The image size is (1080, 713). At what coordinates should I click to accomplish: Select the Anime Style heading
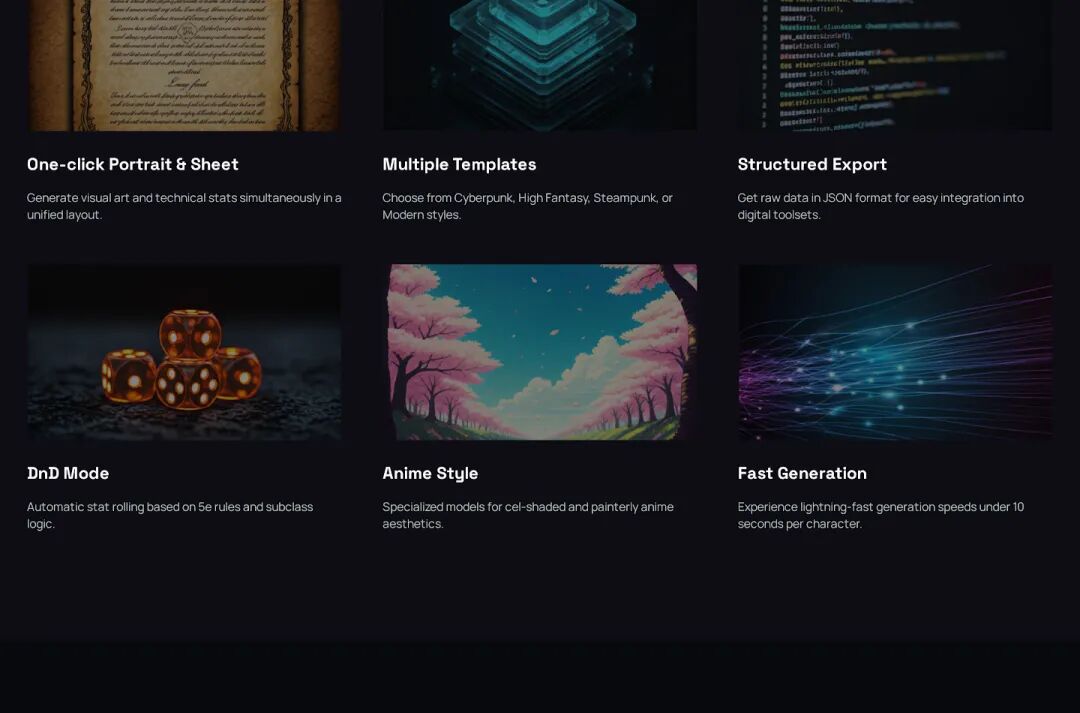[x=430, y=474]
